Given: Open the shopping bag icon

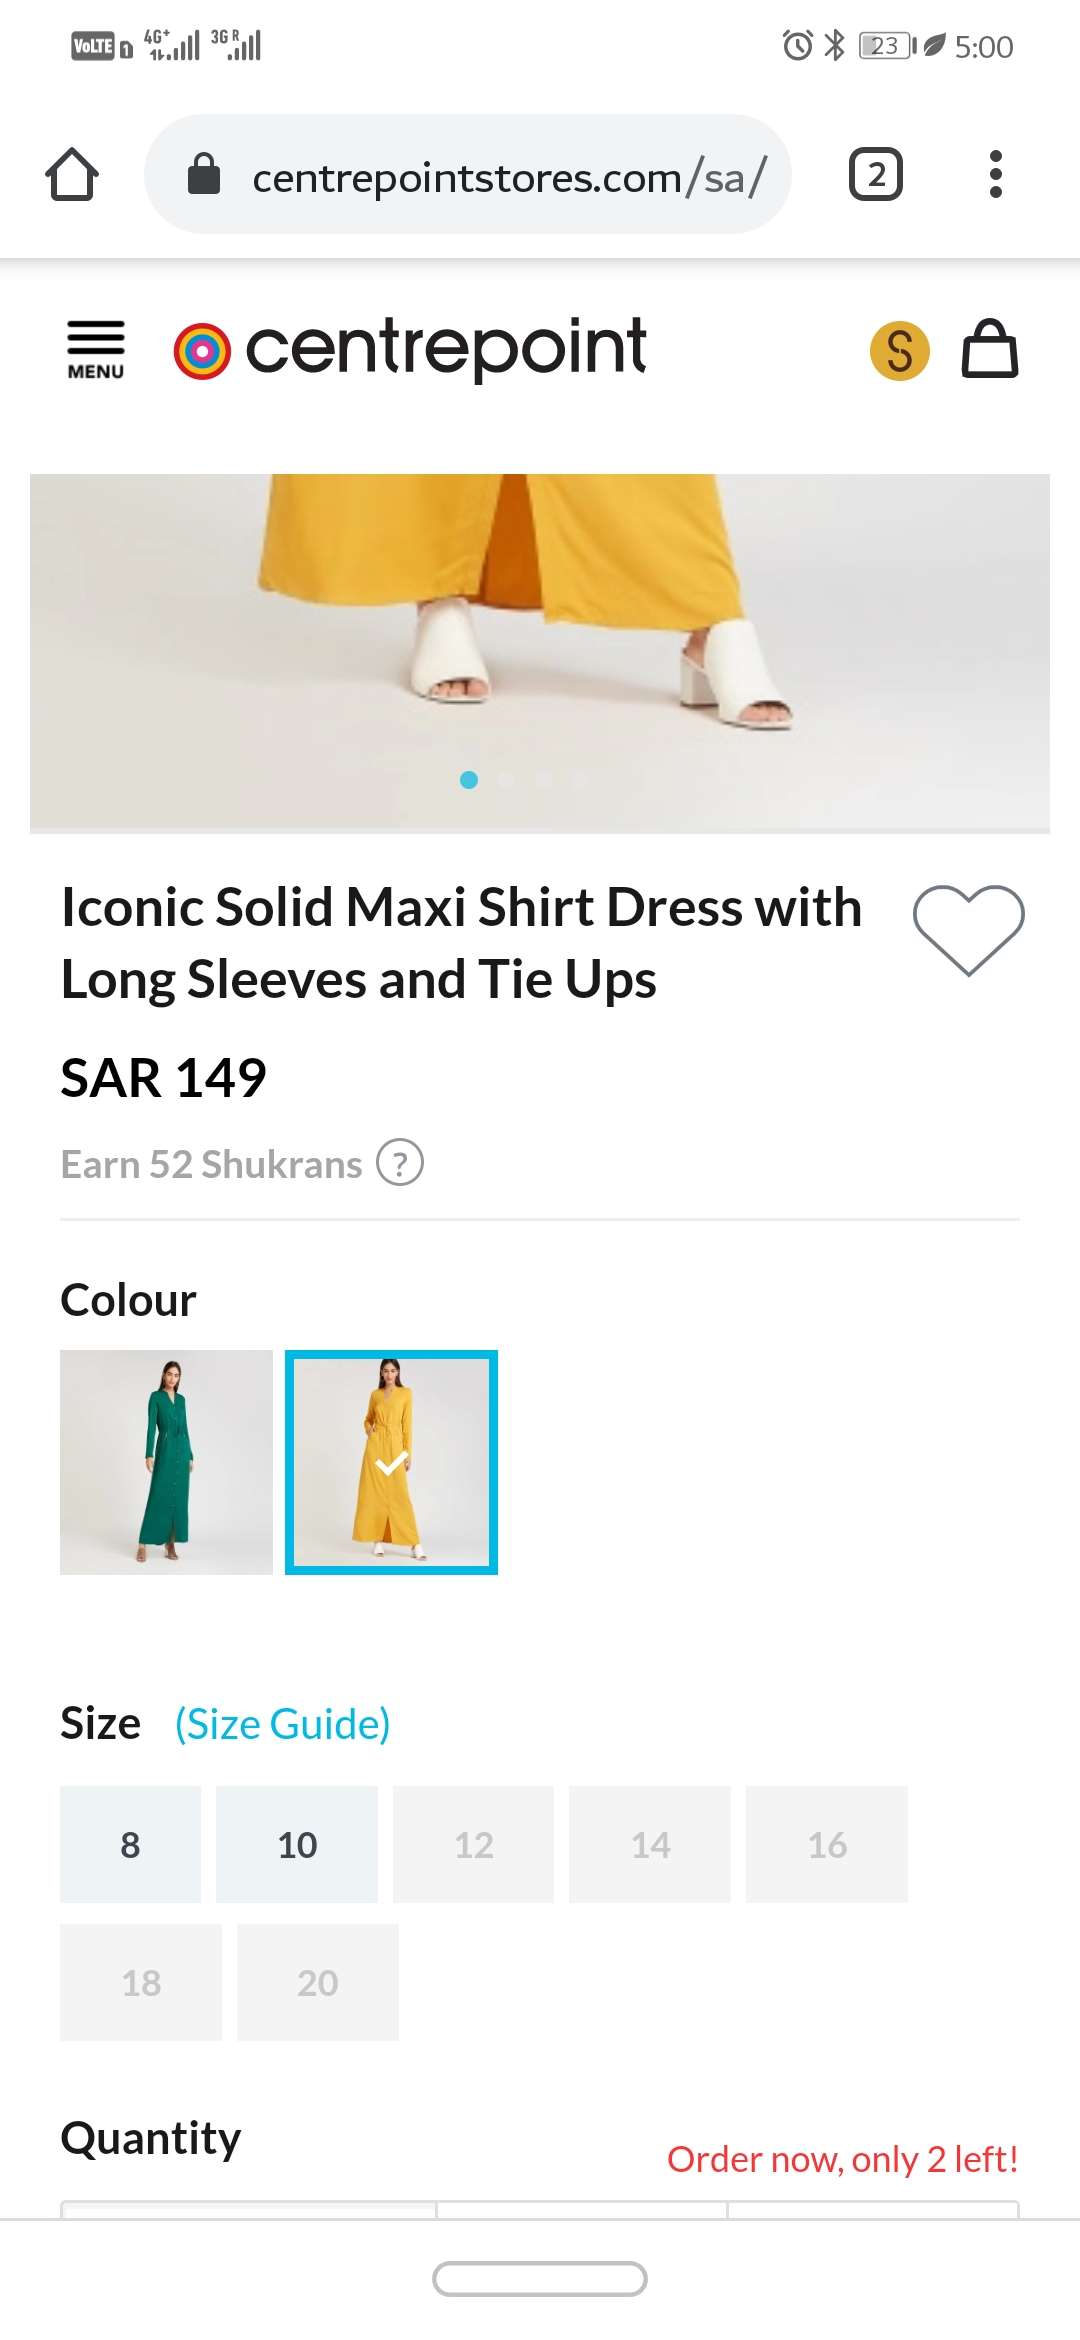Looking at the screenshot, I should (989, 349).
